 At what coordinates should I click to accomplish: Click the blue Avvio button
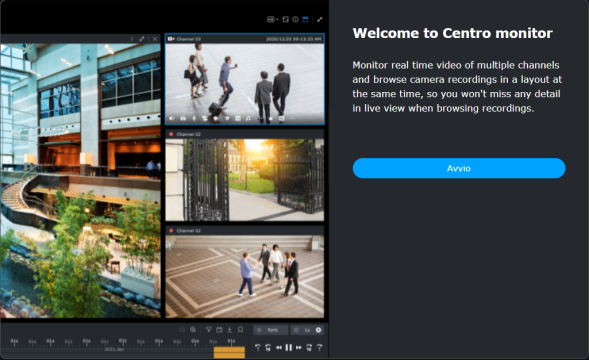(x=459, y=168)
